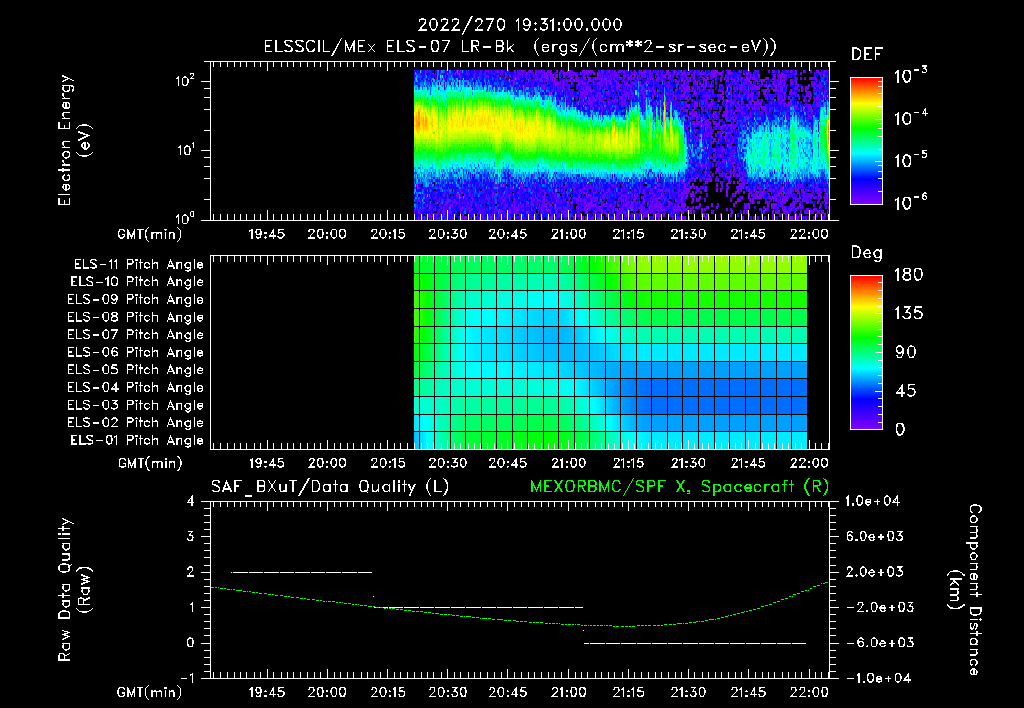The image size is (1024, 708).
Task: Select the ELS-09 Pitch Angle row label
Action: (136, 300)
